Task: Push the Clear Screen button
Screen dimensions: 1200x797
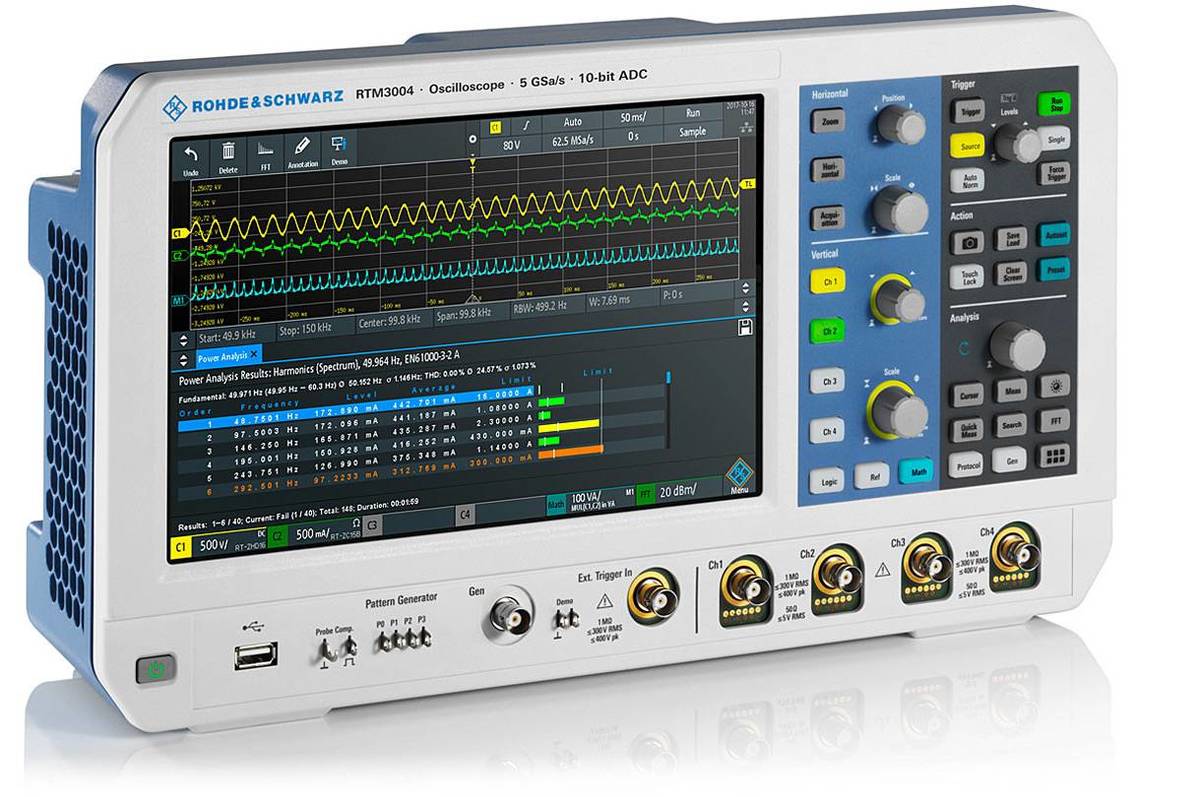Action: click(1009, 274)
